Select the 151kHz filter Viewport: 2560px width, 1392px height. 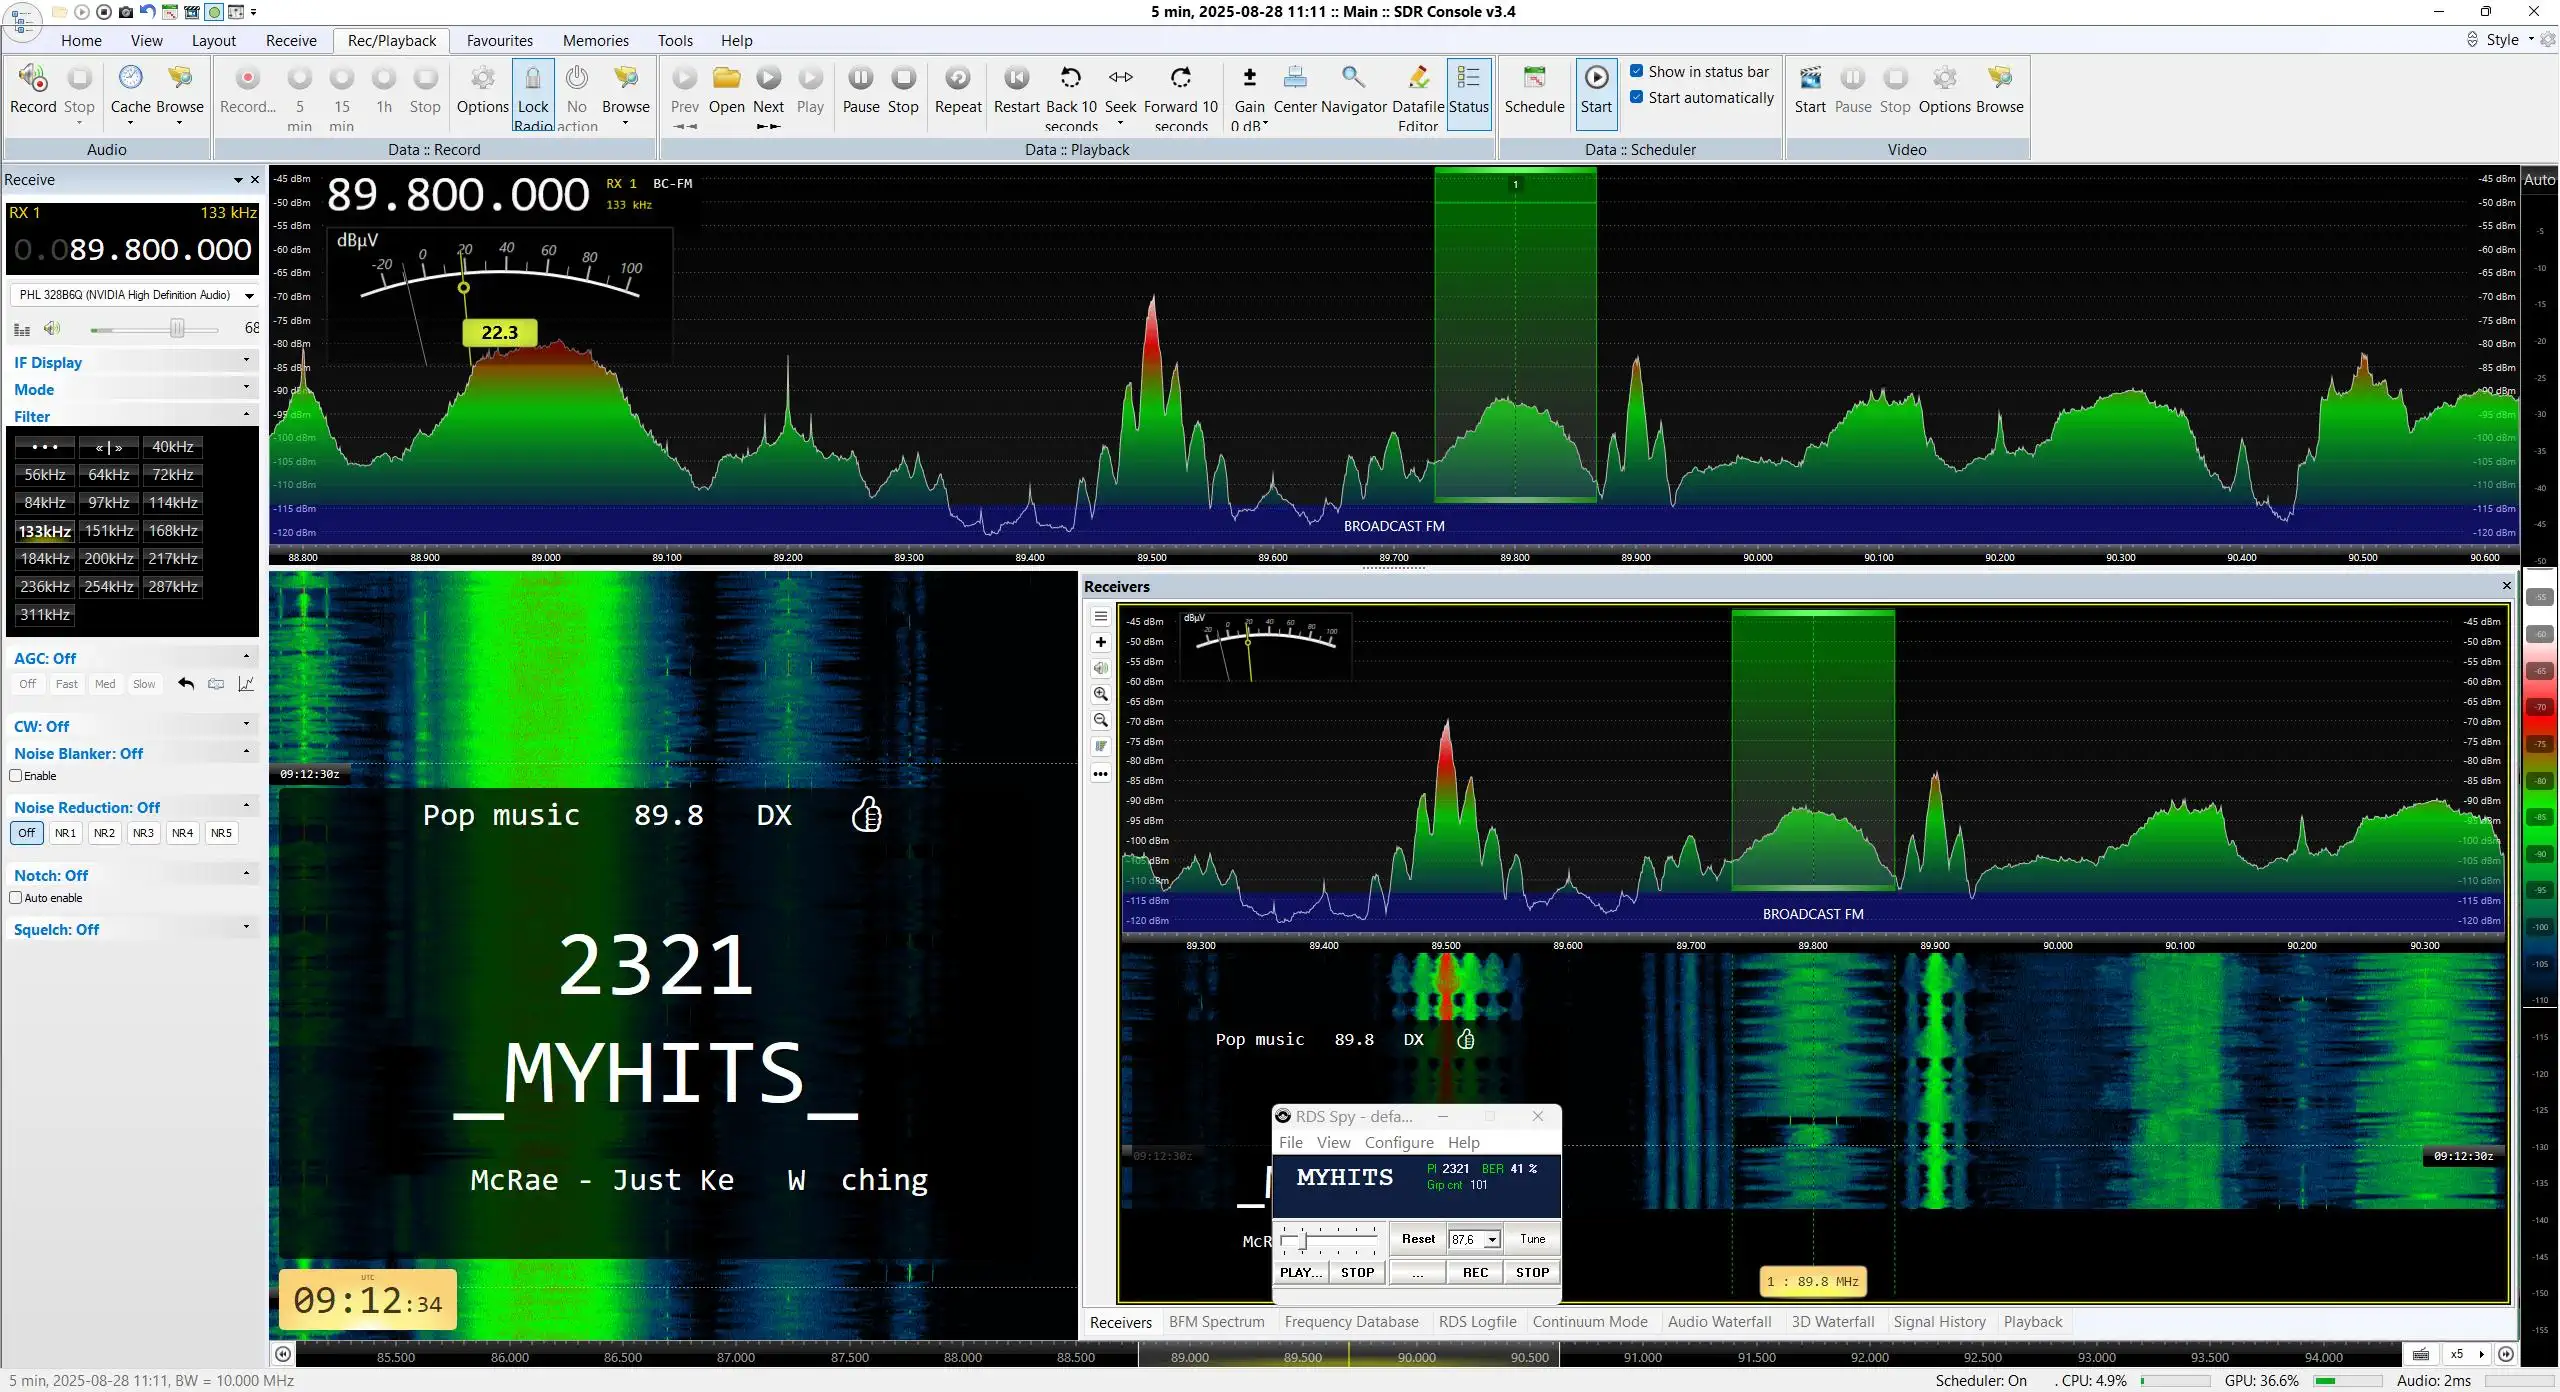[109, 531]
